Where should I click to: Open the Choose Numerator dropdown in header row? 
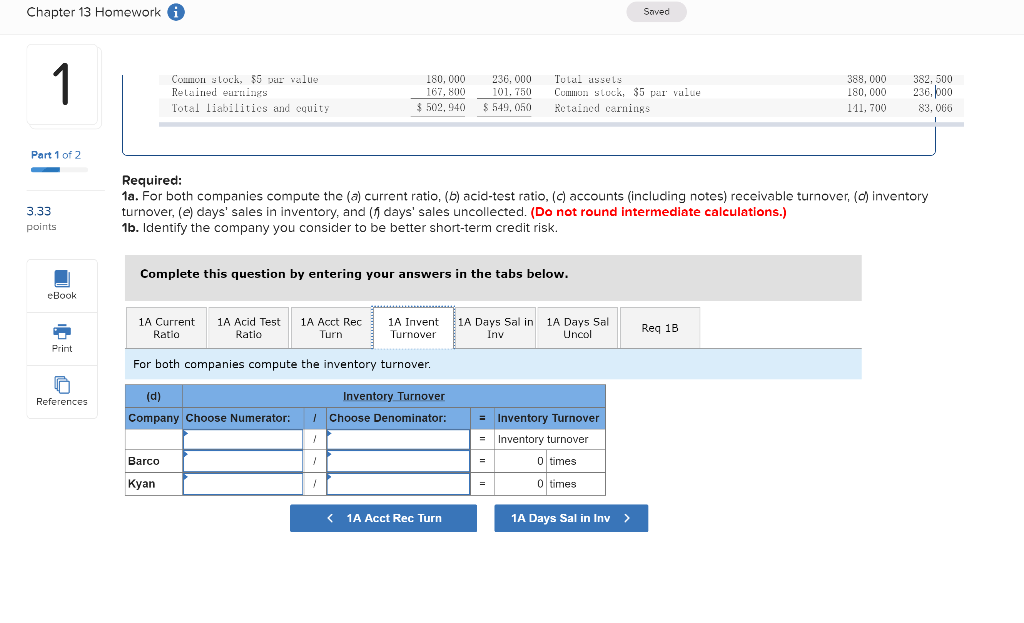(243, 439)
